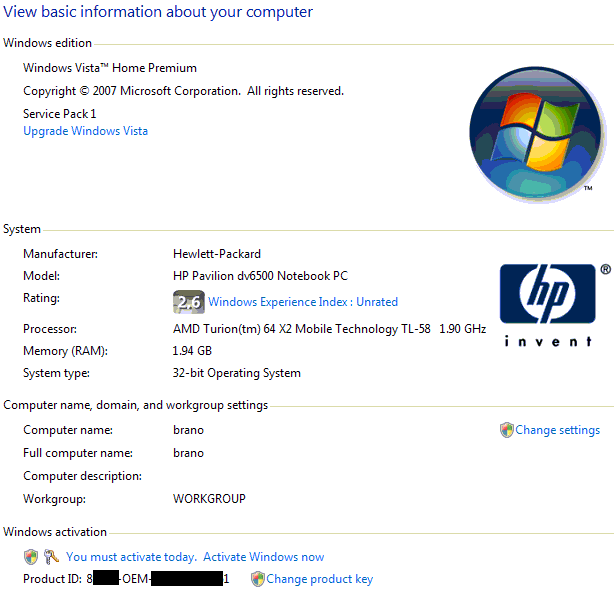Click the Rating: label
615x592 pixels.
click(x=42, y=298)
